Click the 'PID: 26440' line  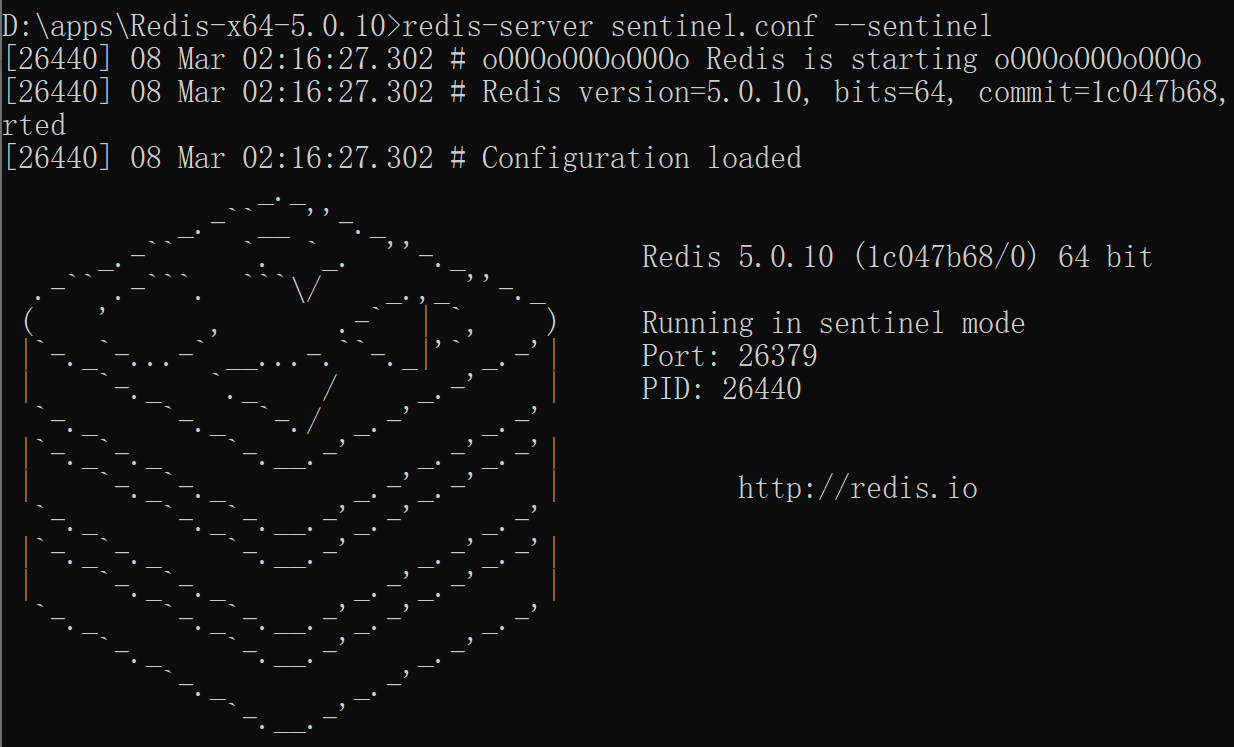pos(721,388)
